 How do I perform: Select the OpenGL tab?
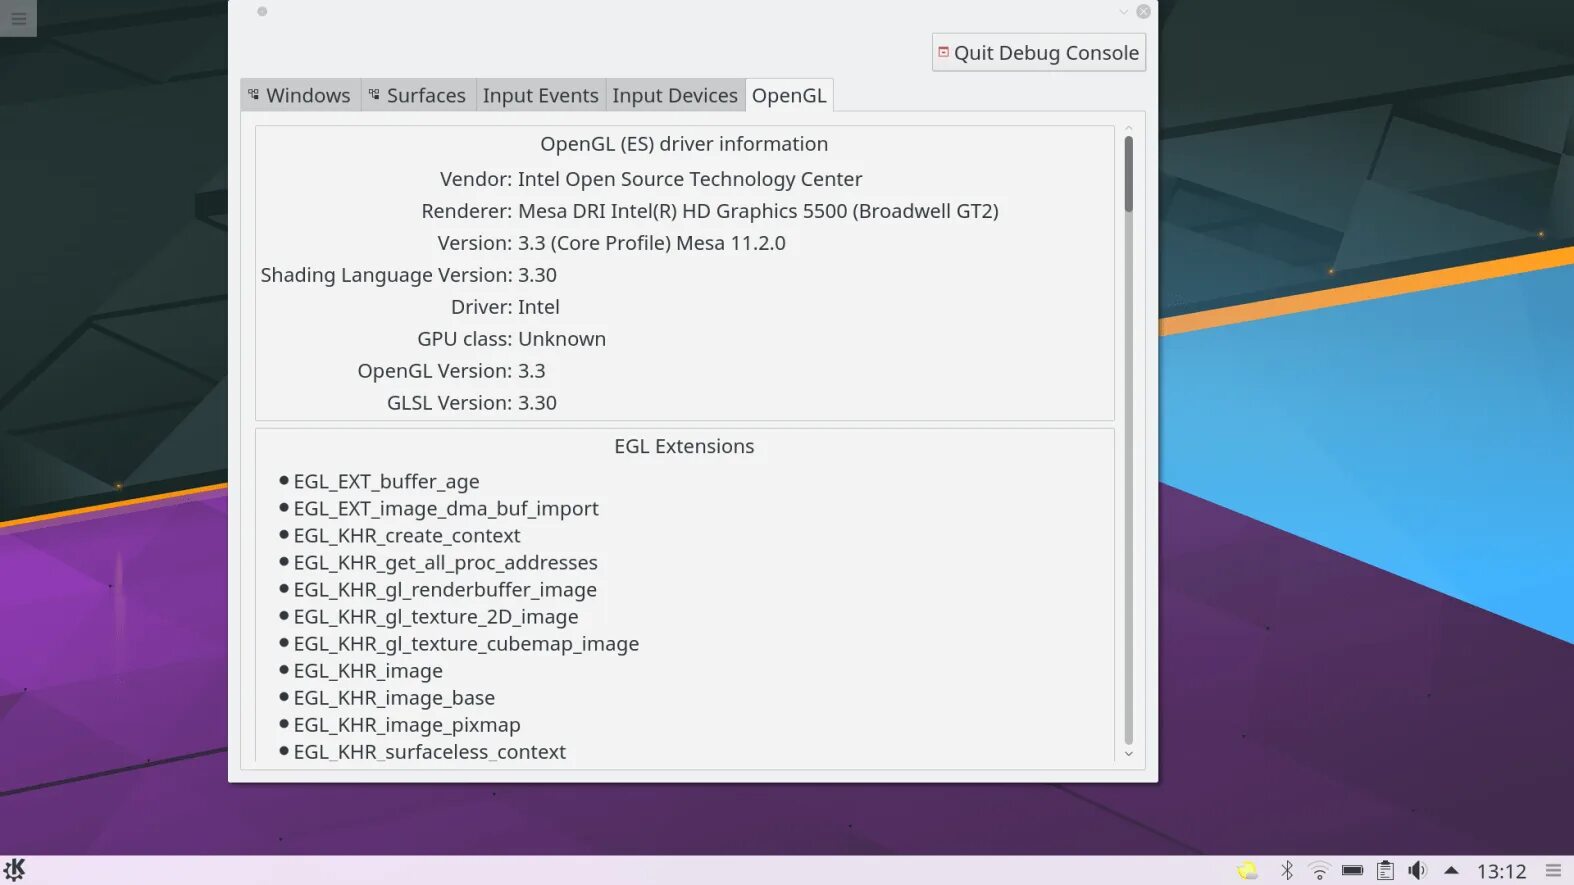[x=789, y=95]
